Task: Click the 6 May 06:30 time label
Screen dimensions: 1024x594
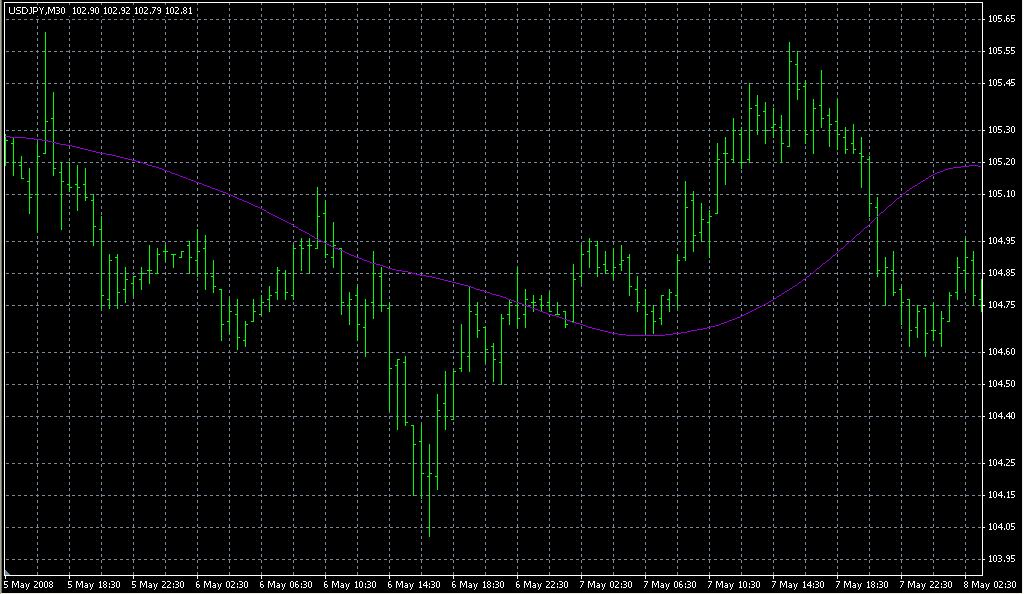Action: point(285,585)
